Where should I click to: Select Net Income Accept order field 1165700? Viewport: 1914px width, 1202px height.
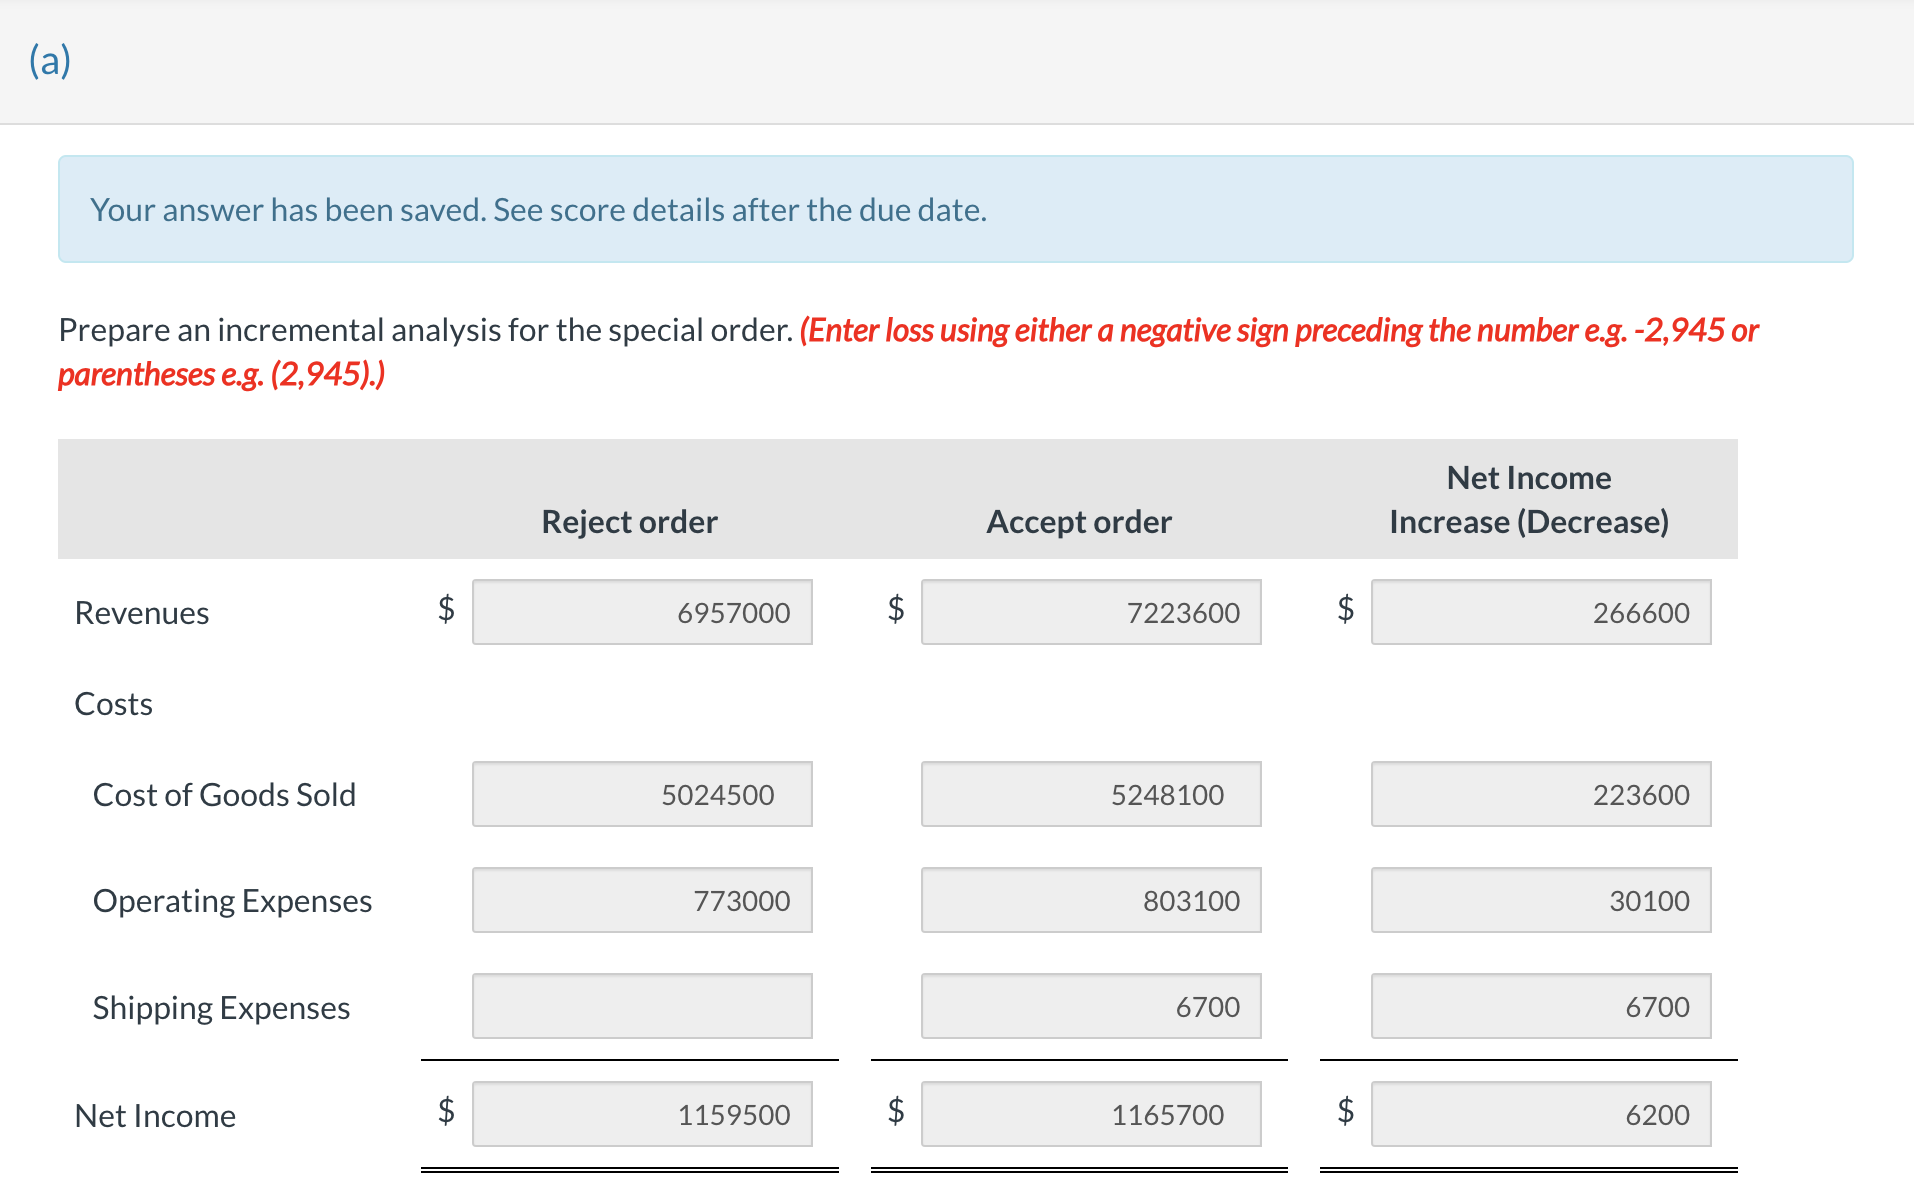click(x=1091, y=1114)
